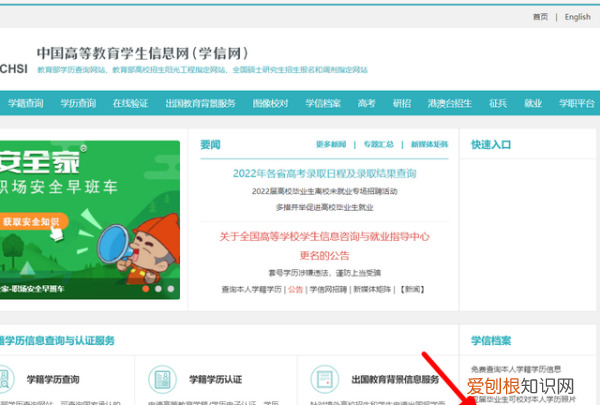Open 更多新闻 link
Image resolution: width=600 pixels, height=405 pixels.
[331, 144]
